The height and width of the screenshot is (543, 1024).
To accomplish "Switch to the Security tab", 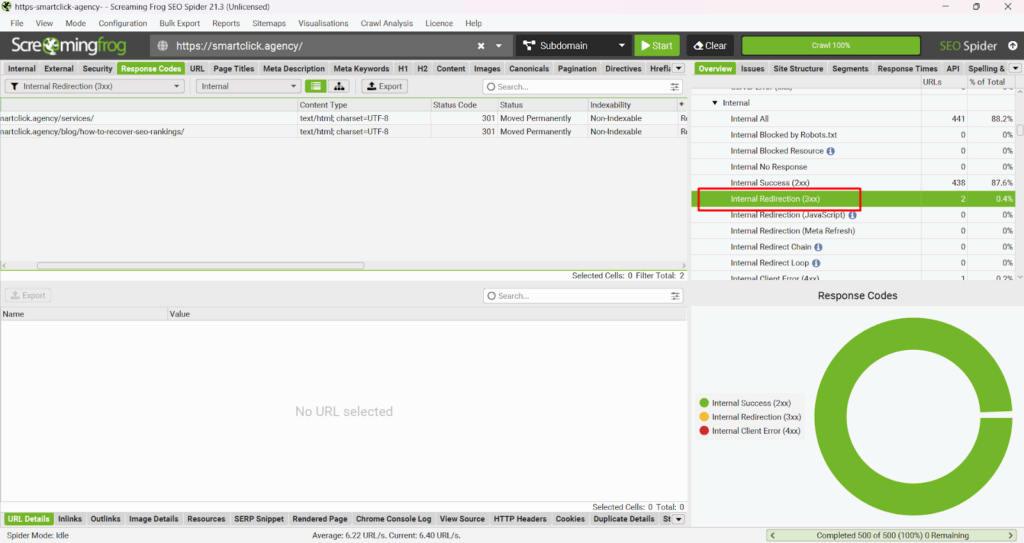I will pyautogui.click(x=97, y=69).
